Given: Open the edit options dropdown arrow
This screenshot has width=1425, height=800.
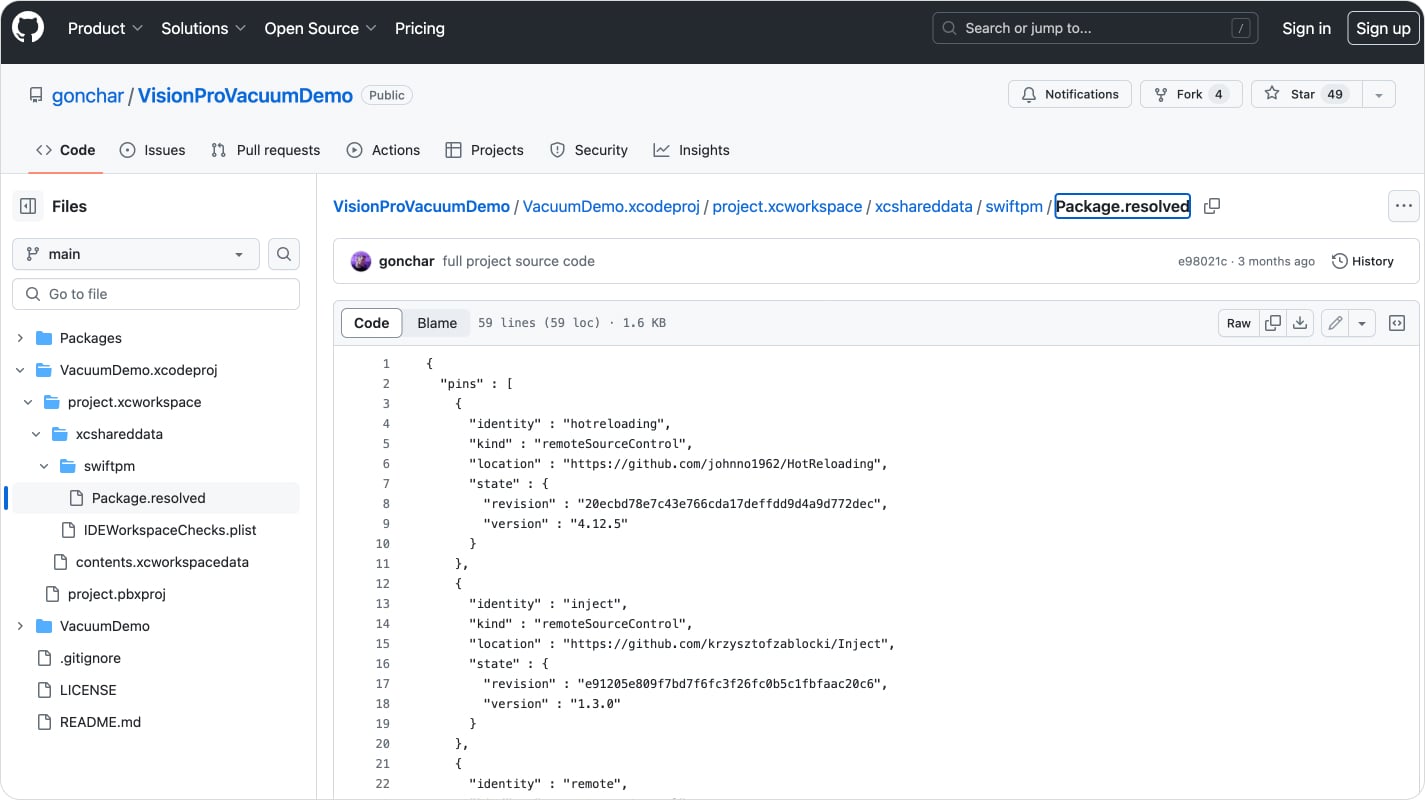Looking at the screenshot, I should click(1362, 323).
